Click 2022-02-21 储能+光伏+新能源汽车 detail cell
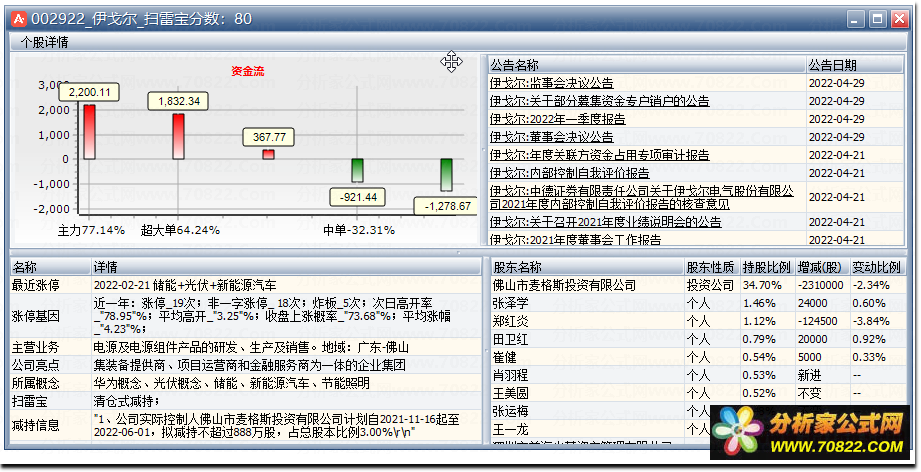The width and height of the screenshot is (921, 472). pyautogui.click(x=286, y=285)
